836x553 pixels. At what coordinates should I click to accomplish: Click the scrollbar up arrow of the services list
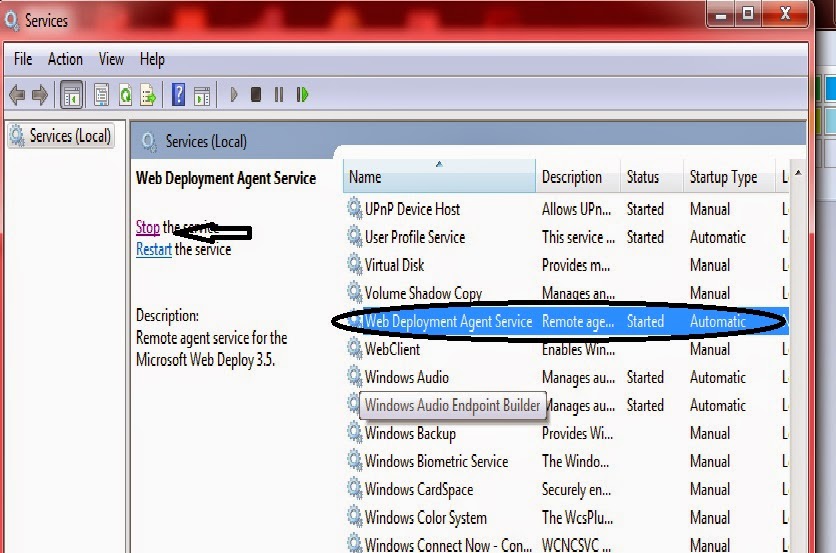pyautogui.click(x=798, y=173)
